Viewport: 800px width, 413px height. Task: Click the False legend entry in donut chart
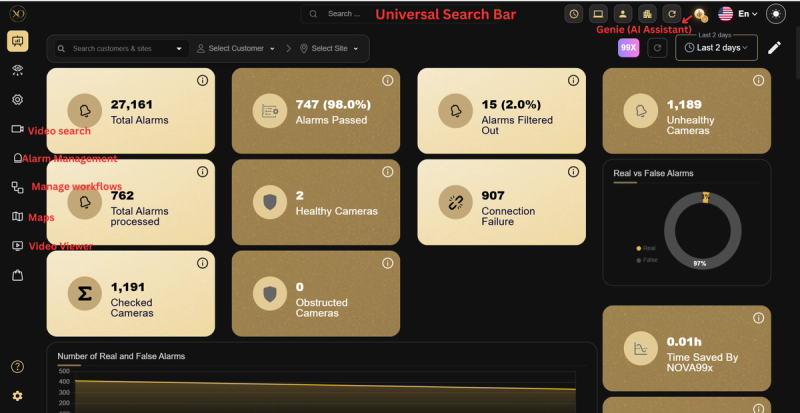[647, 260]
